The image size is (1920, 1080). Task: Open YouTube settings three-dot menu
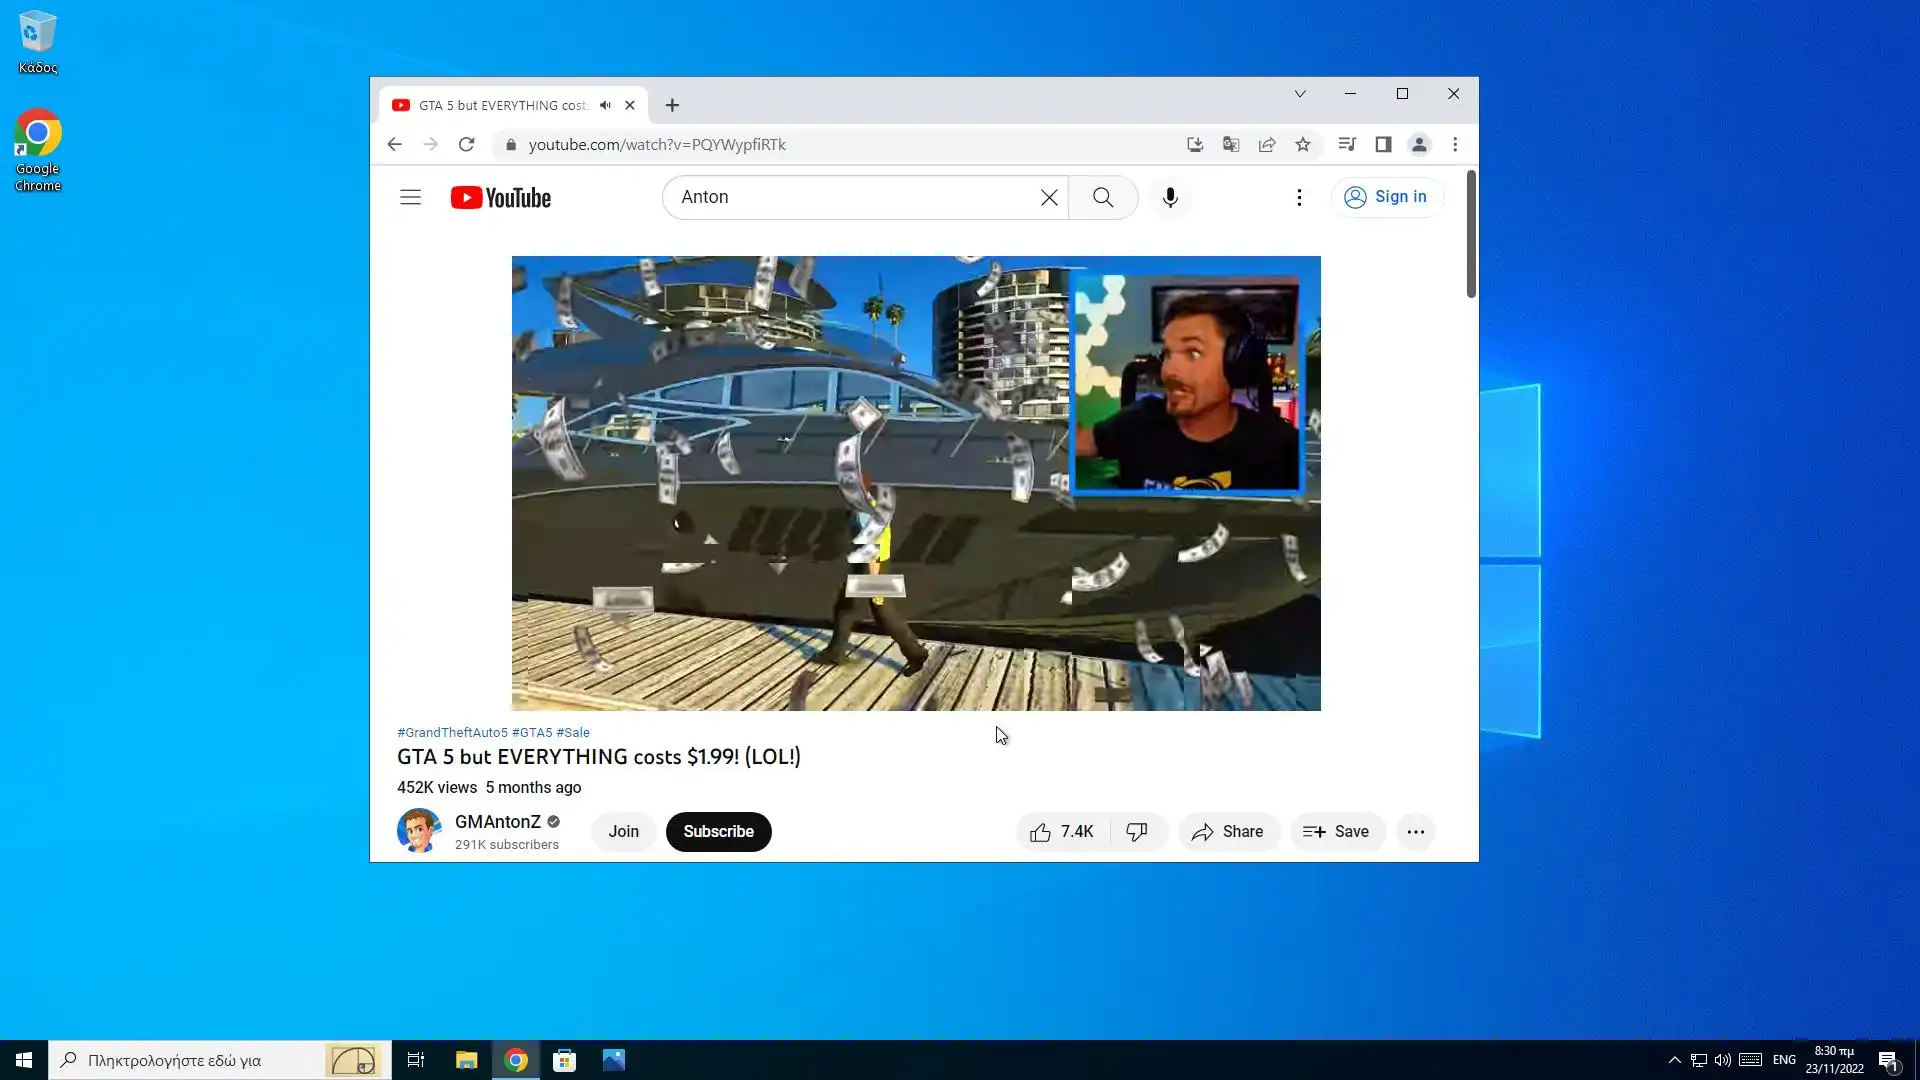click(1298, 197)
